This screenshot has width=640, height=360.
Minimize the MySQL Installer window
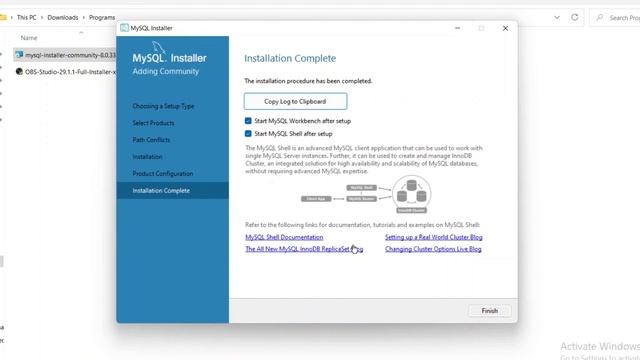458,28
